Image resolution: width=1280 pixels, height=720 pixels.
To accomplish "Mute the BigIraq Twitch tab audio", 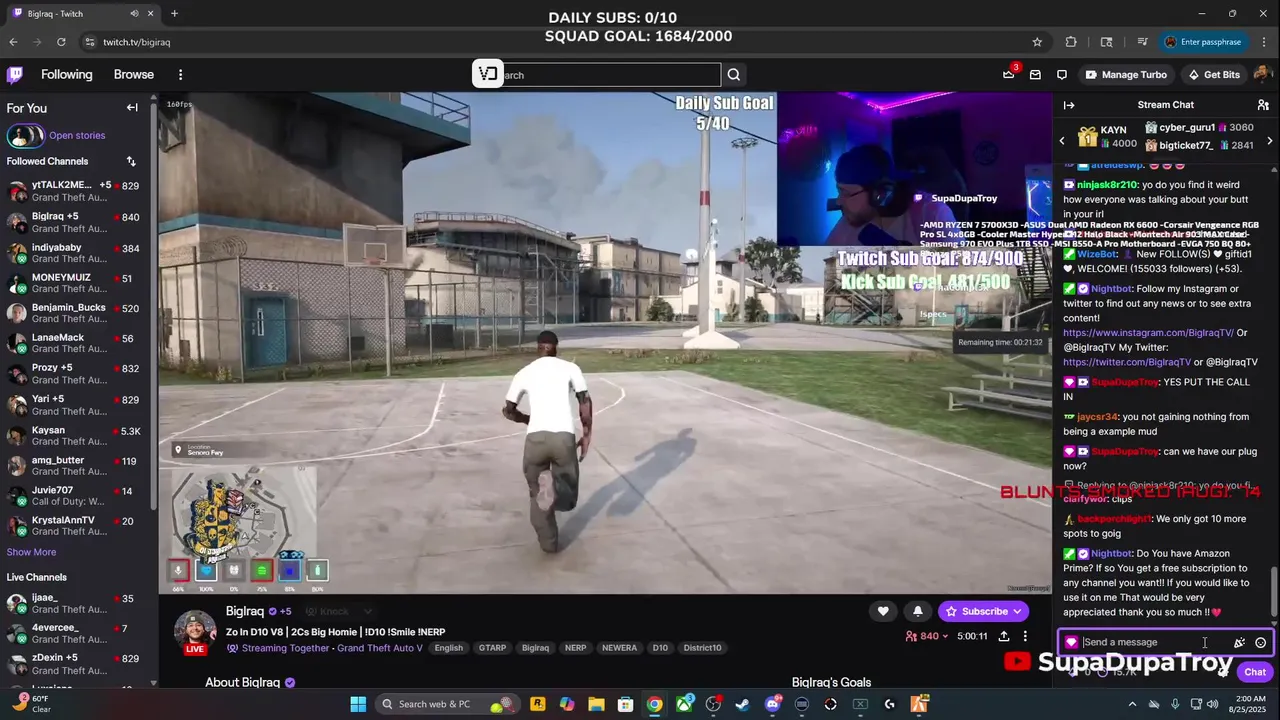I will [x=135, y=13].
